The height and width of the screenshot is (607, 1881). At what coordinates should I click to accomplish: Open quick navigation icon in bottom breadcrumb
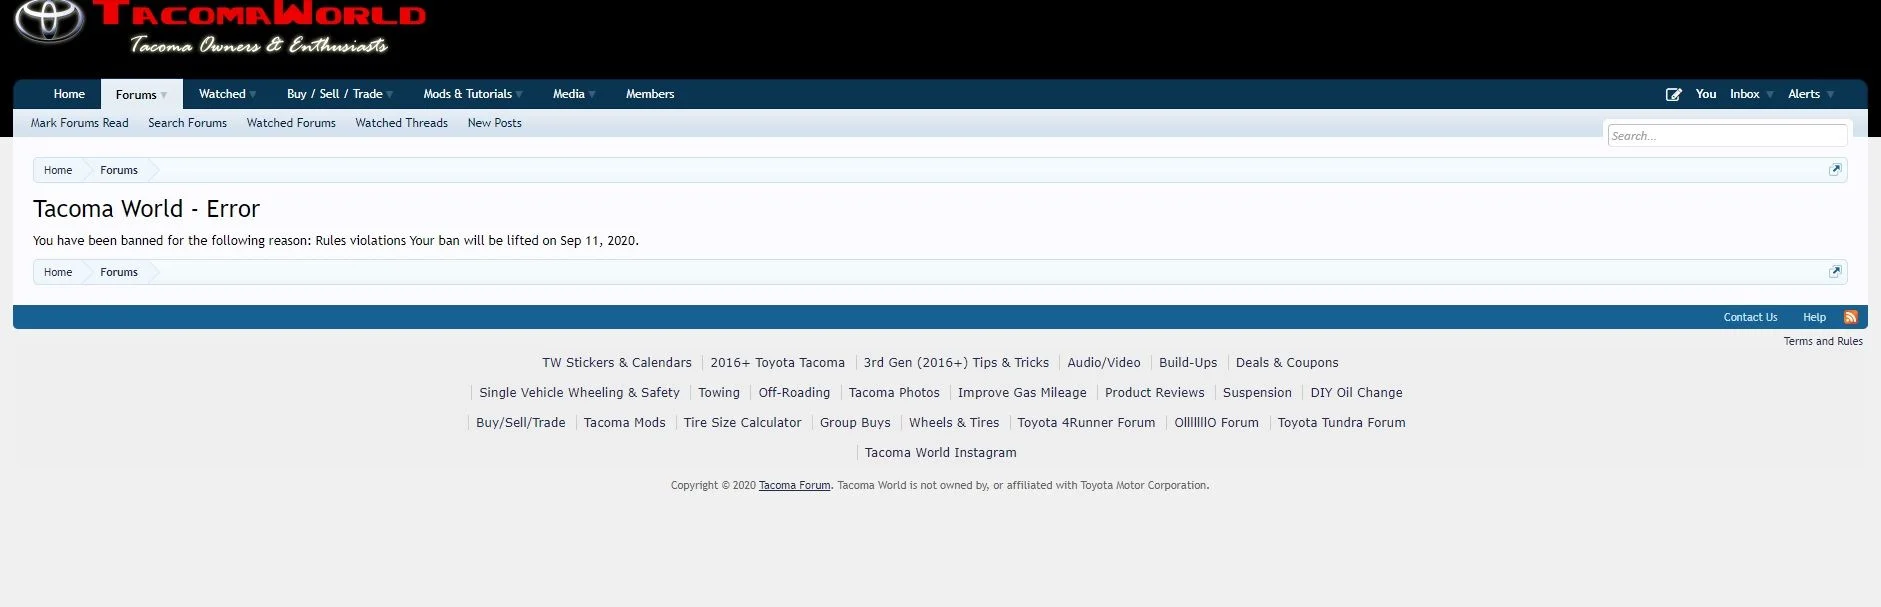pyautogui.click(x=1834, y=272)
